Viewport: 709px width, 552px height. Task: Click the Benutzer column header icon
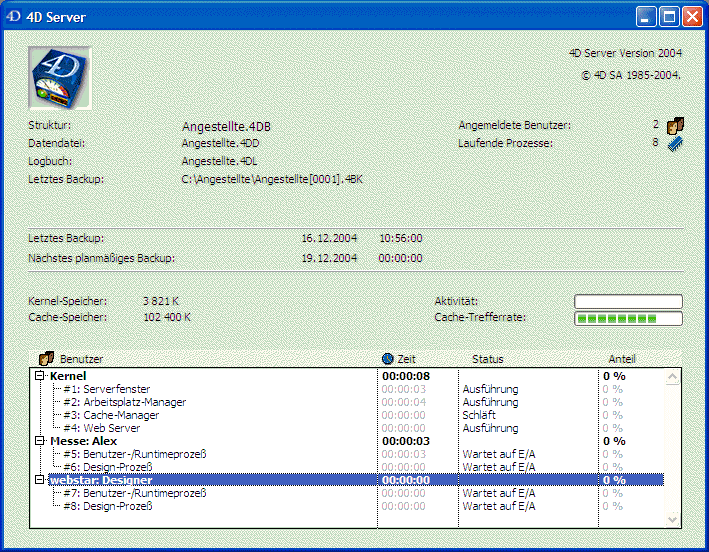45,358
